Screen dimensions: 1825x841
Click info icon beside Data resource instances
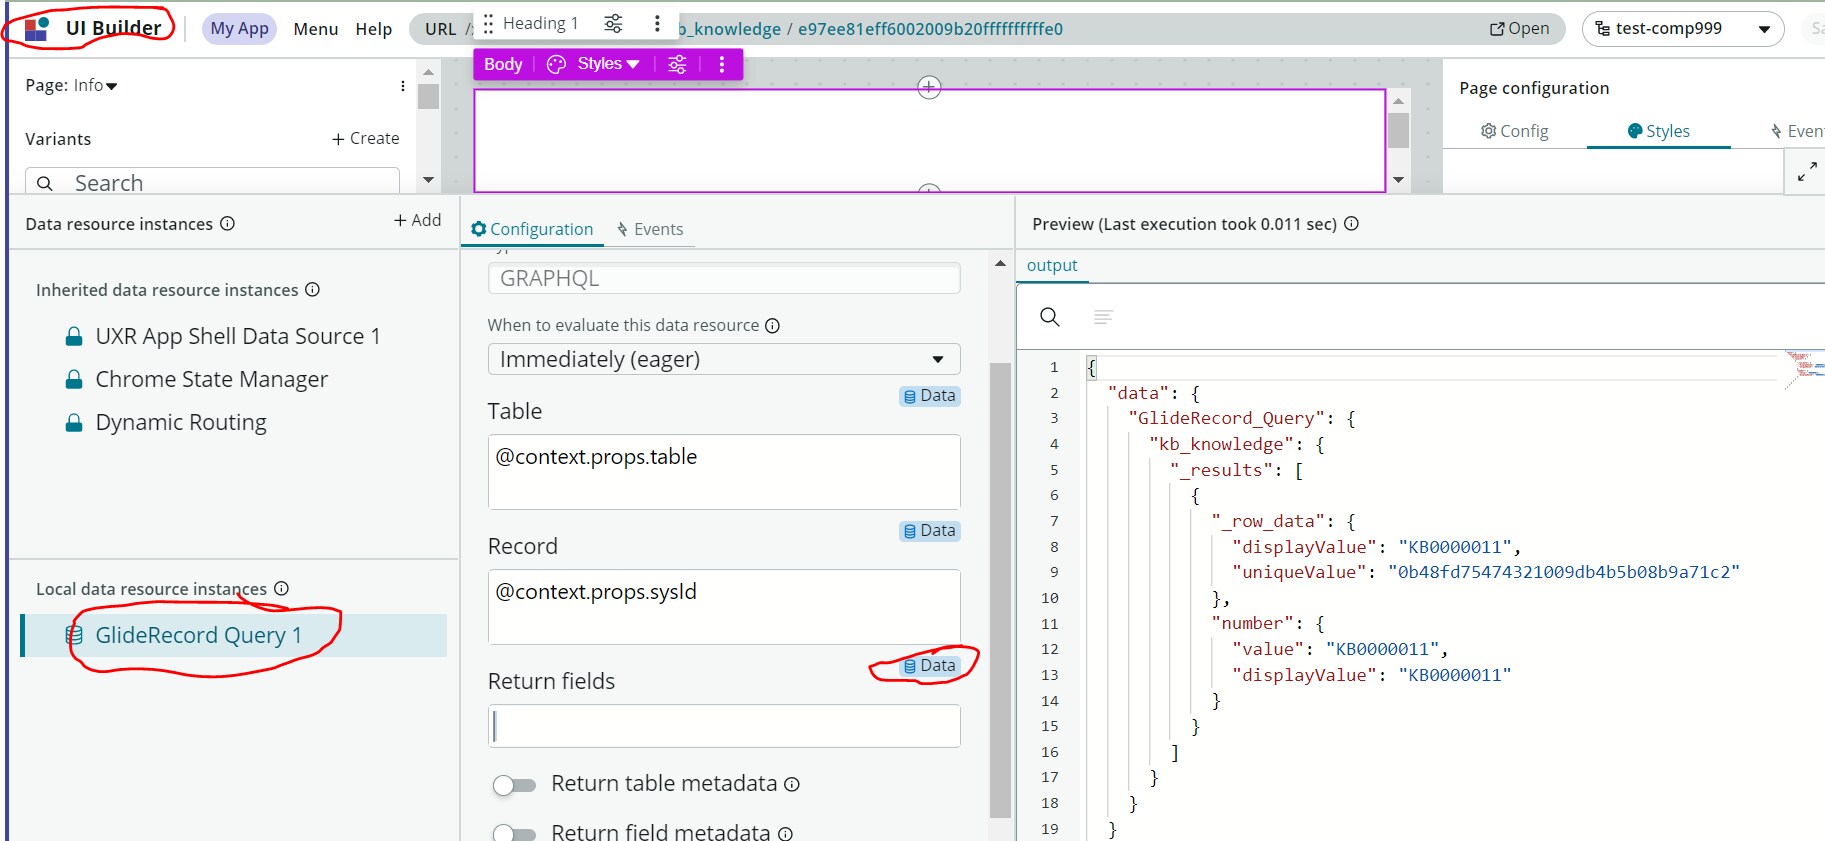coord(227,223)
